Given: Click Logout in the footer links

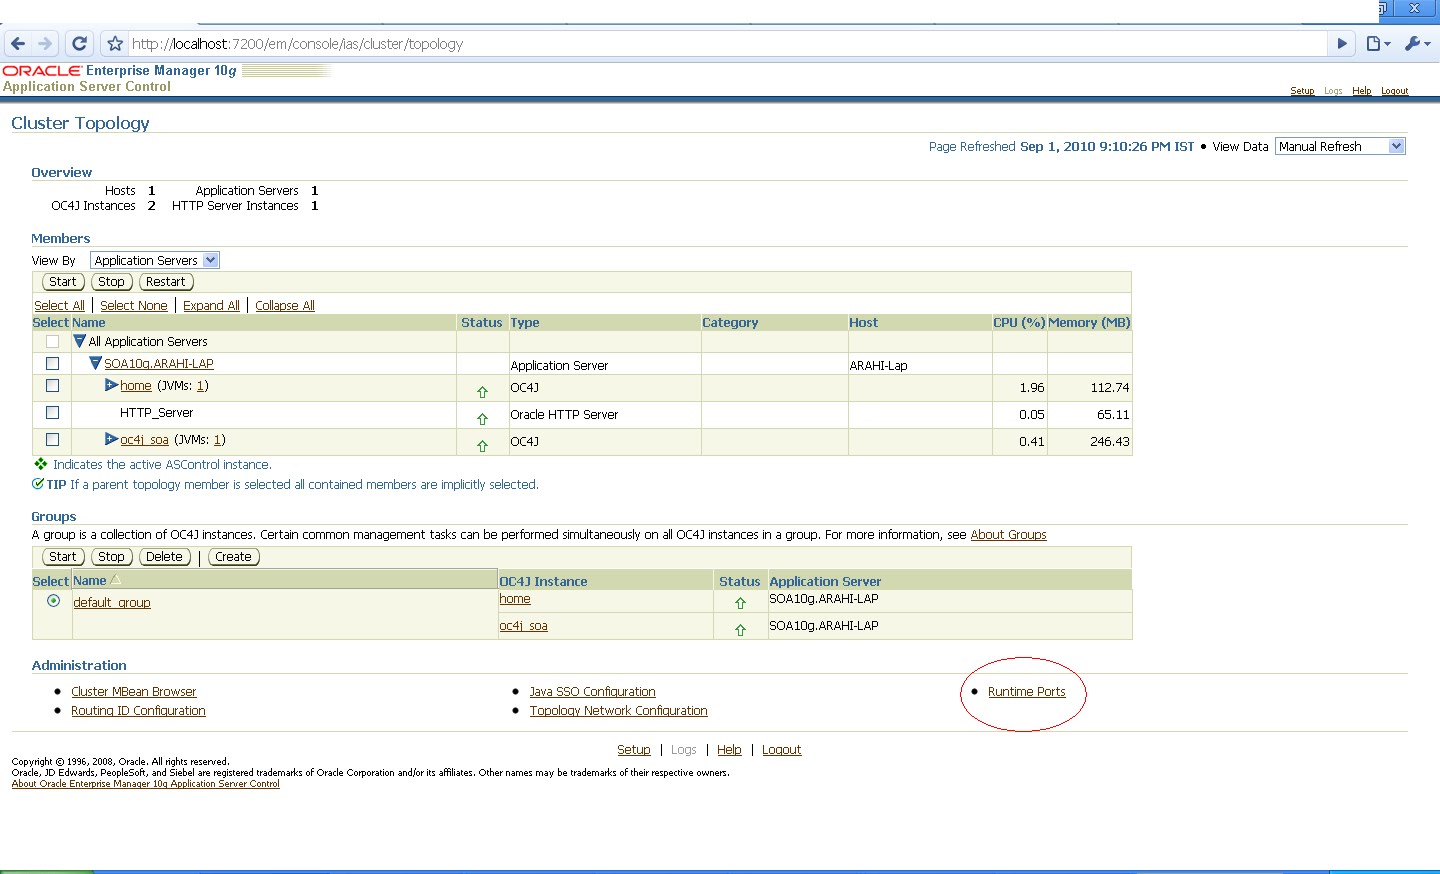Looking at the screenshot, I should click(782, 750).
